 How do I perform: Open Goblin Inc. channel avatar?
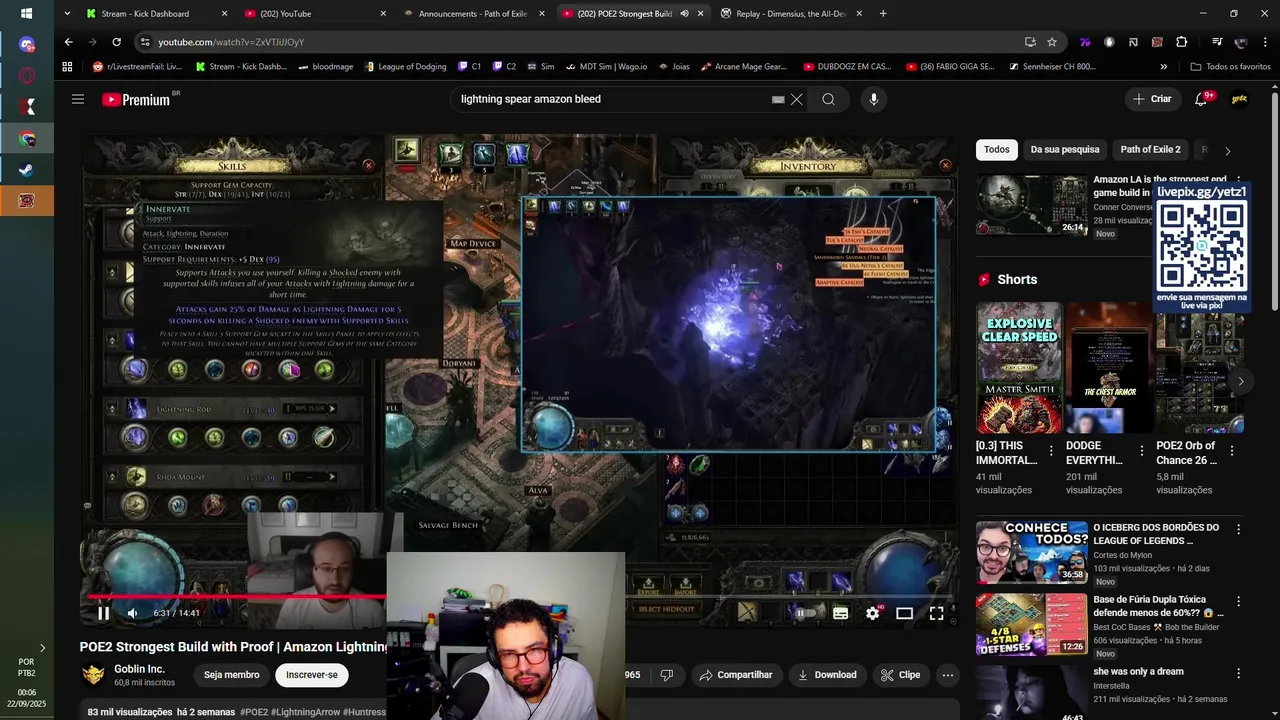point(93,675)
